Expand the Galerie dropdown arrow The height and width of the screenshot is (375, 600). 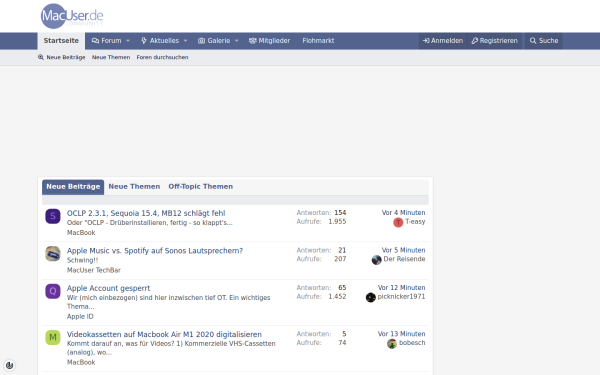pyautogui.click(x=236, y=41)
